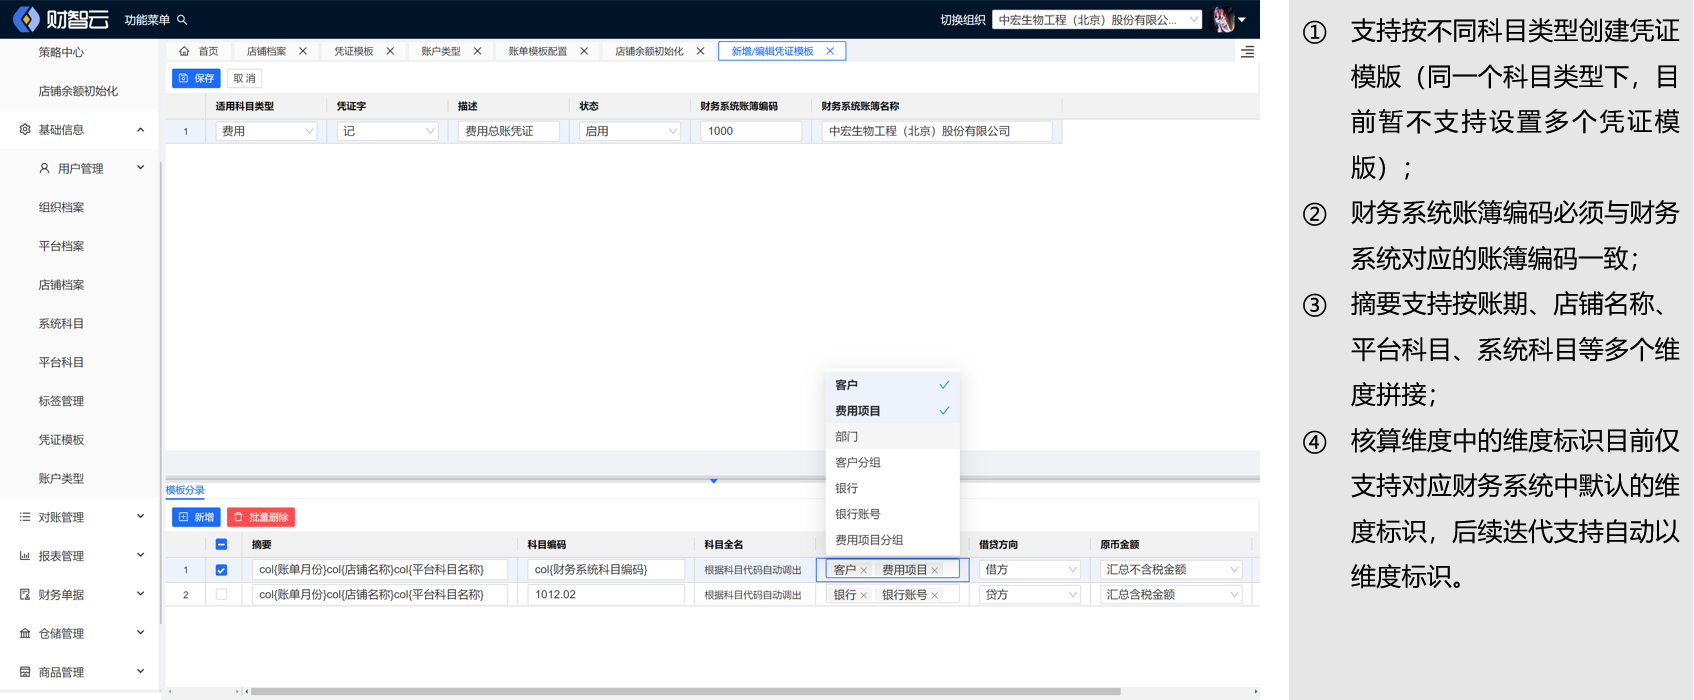The height and width of the screenshot is (700, 1694).
Task: Check the row 2 entry checkbox
Action: point(221,594)
